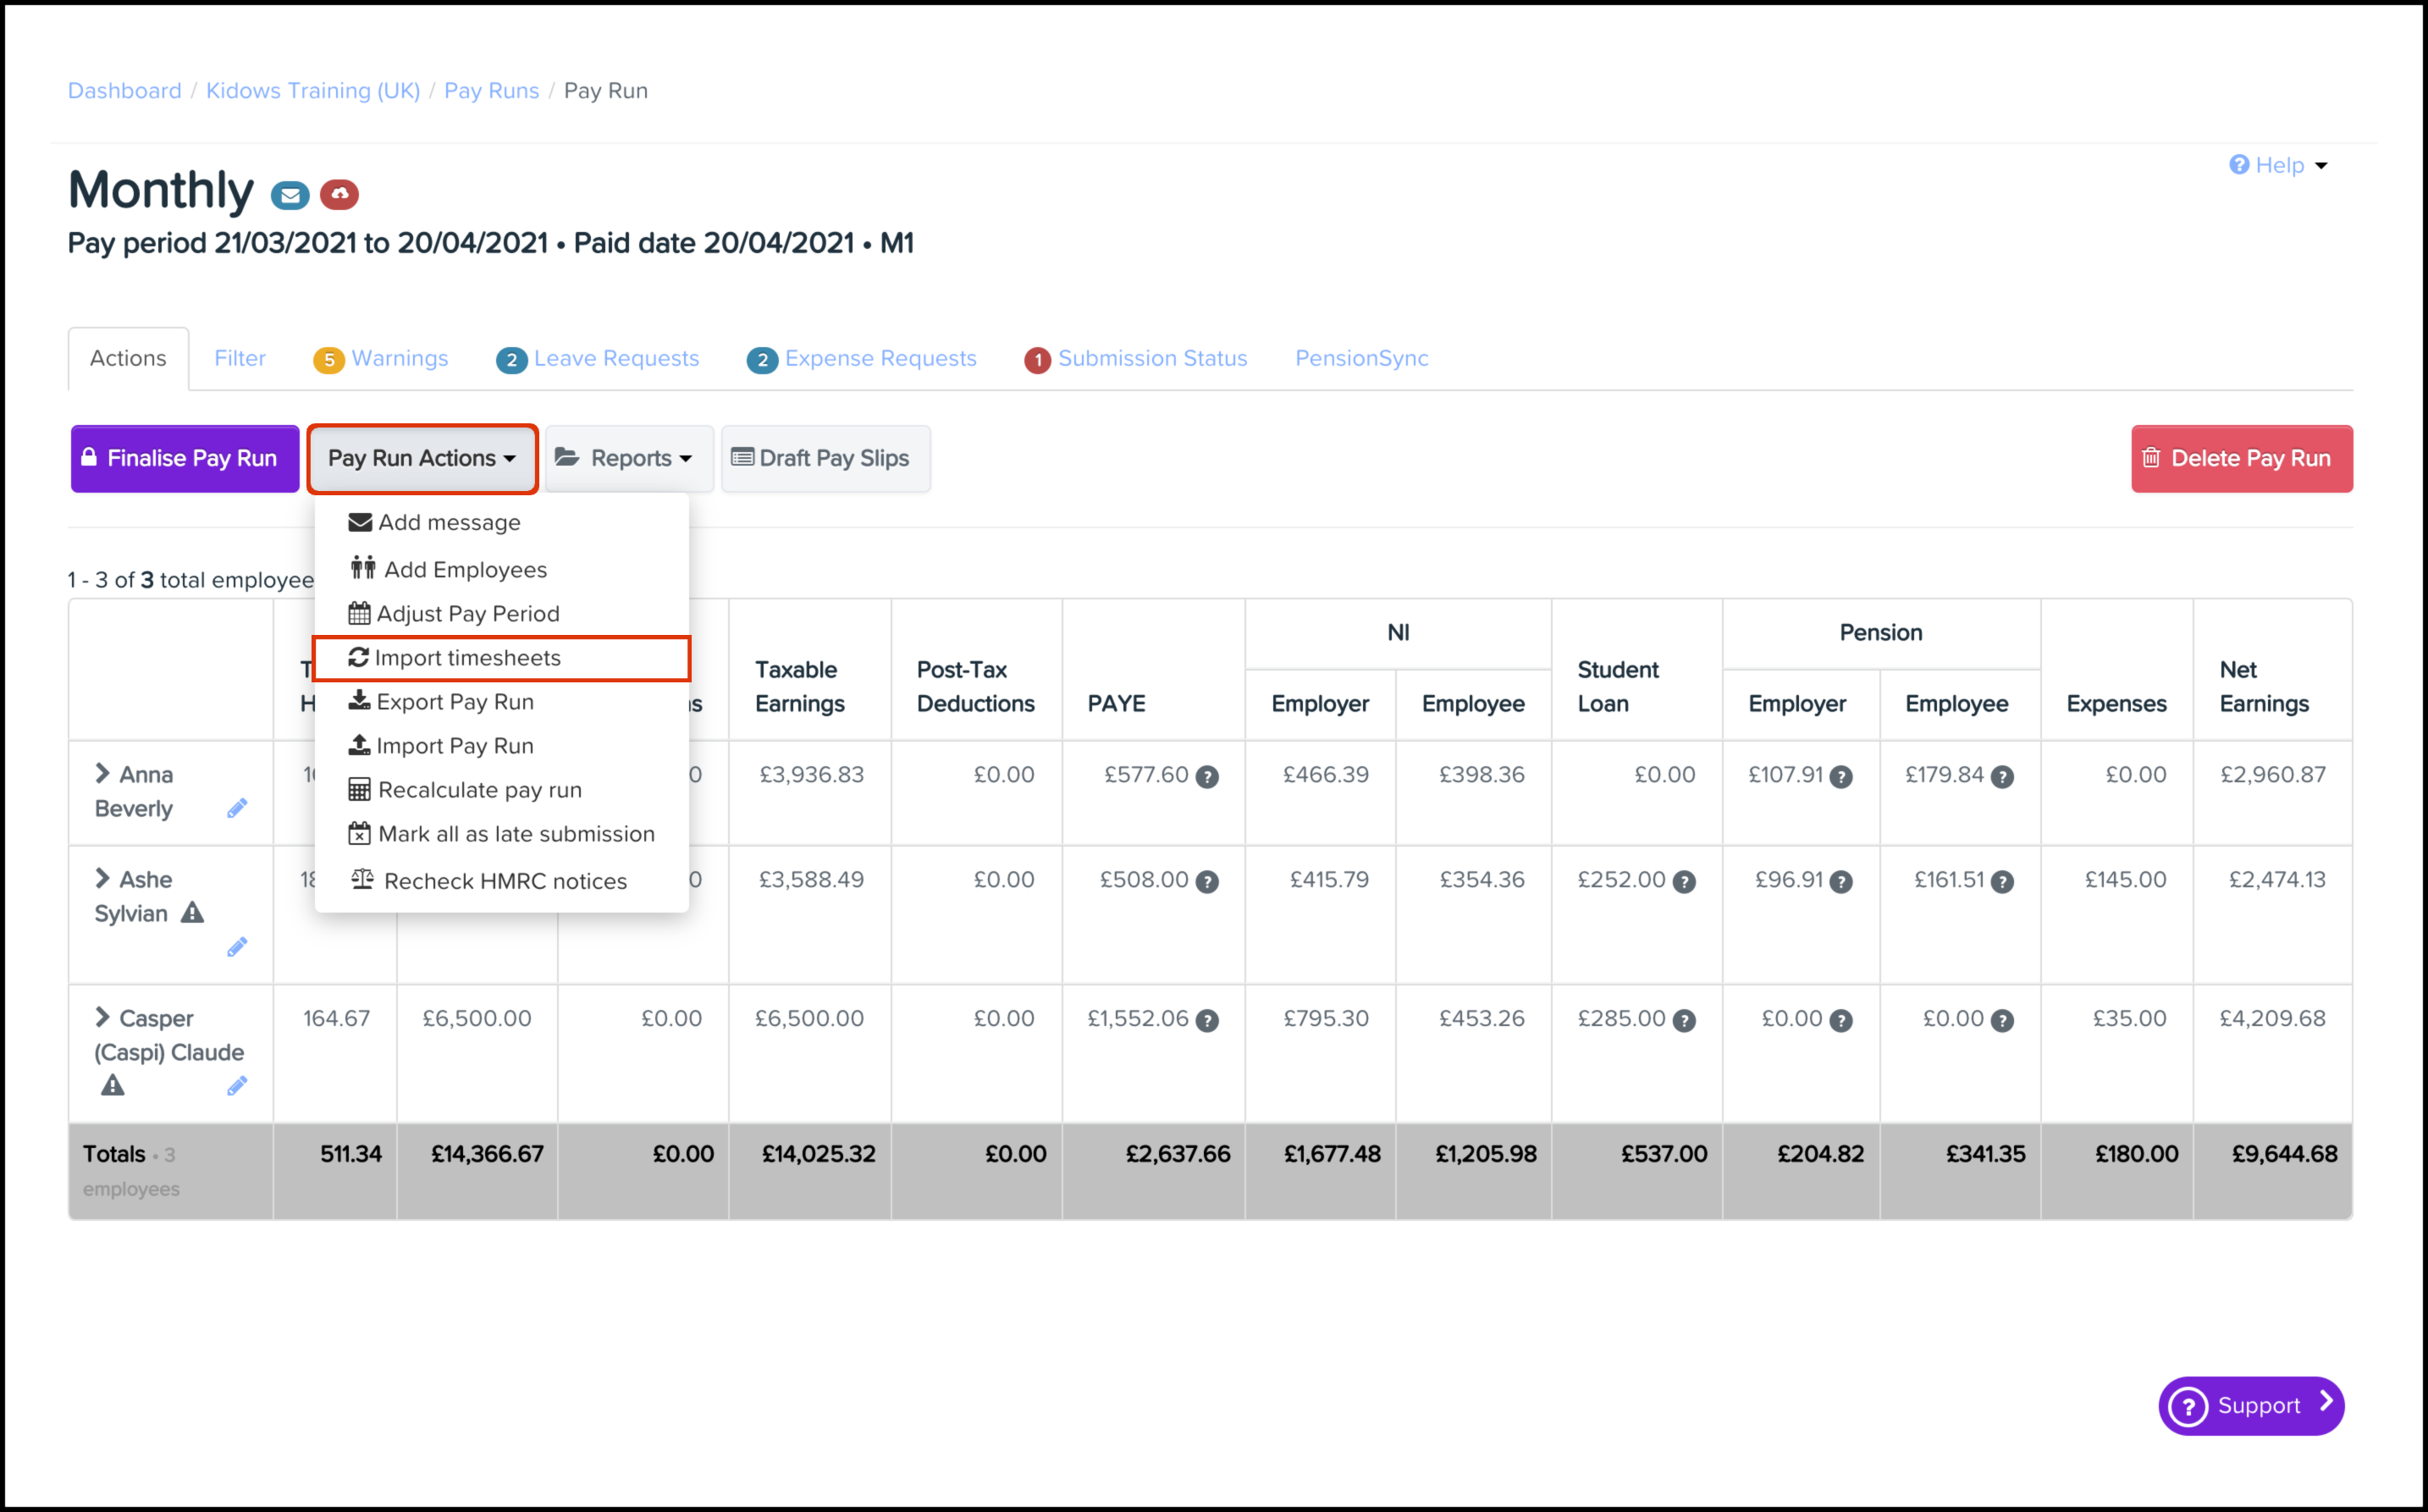
Task: Expand Casper (Caspi) Claude row chevron
Action: coord(102,1017)
